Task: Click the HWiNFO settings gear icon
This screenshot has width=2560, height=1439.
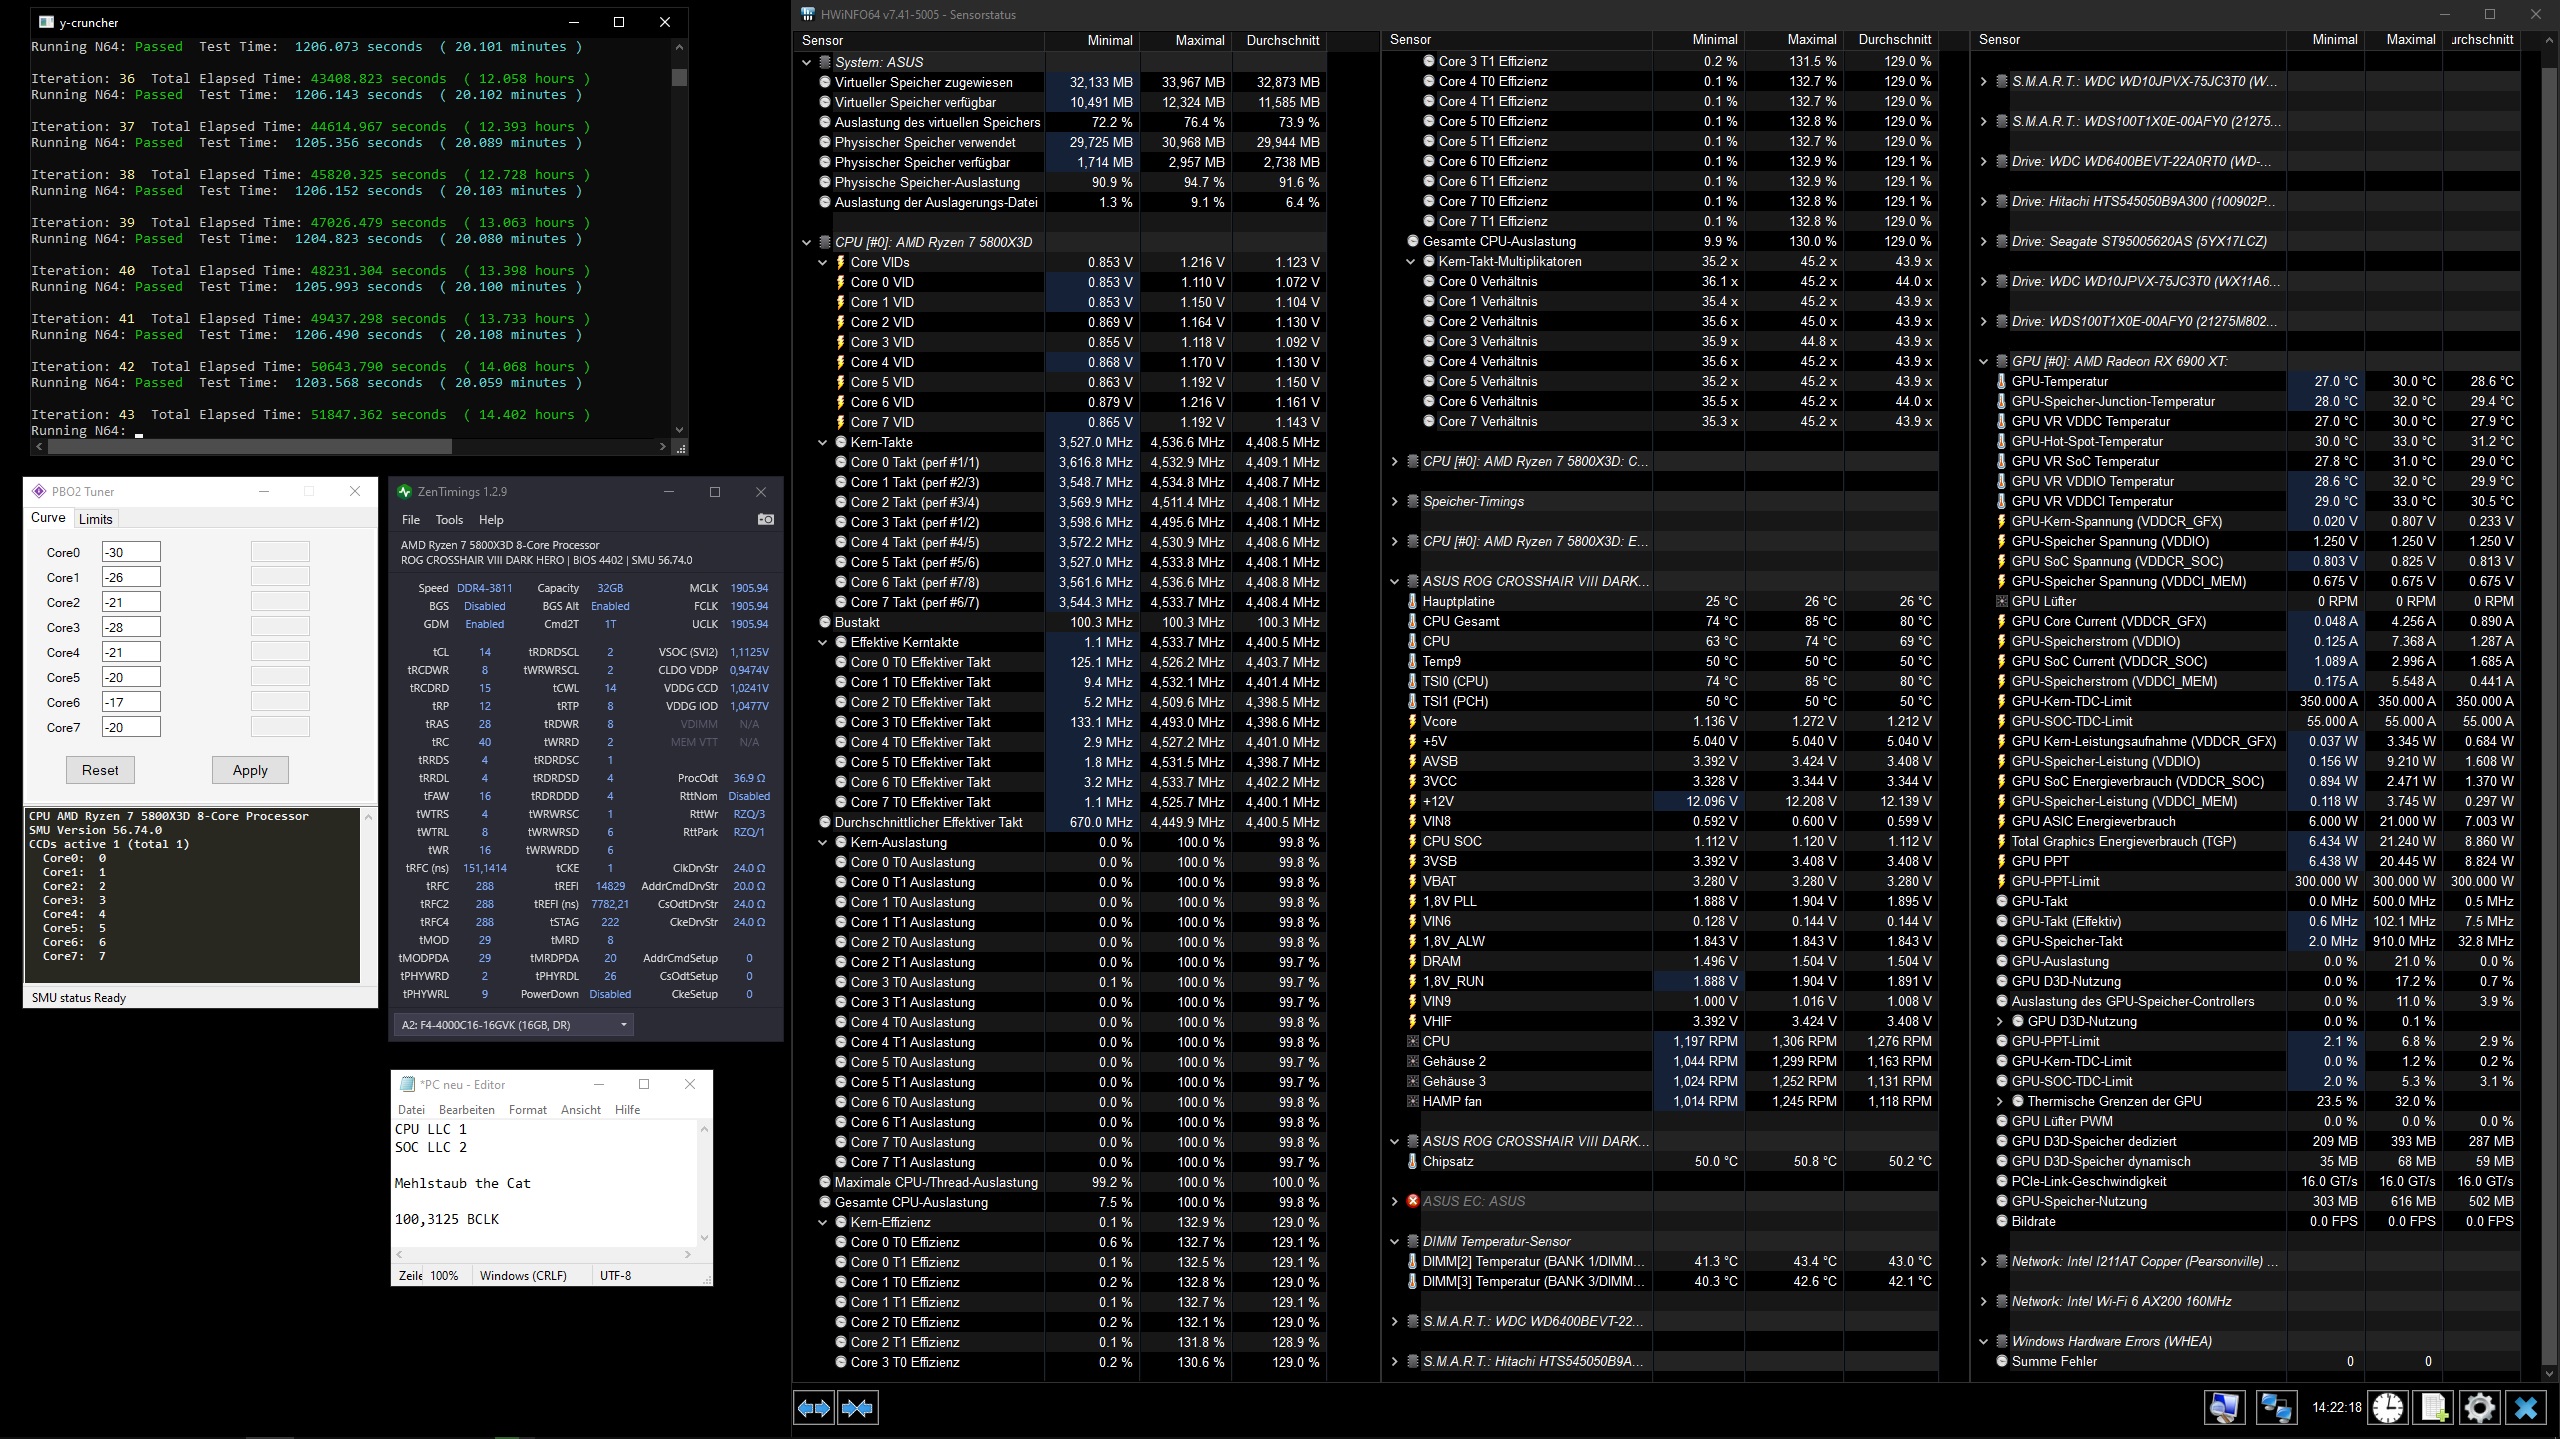Action: [2479, 1407]
